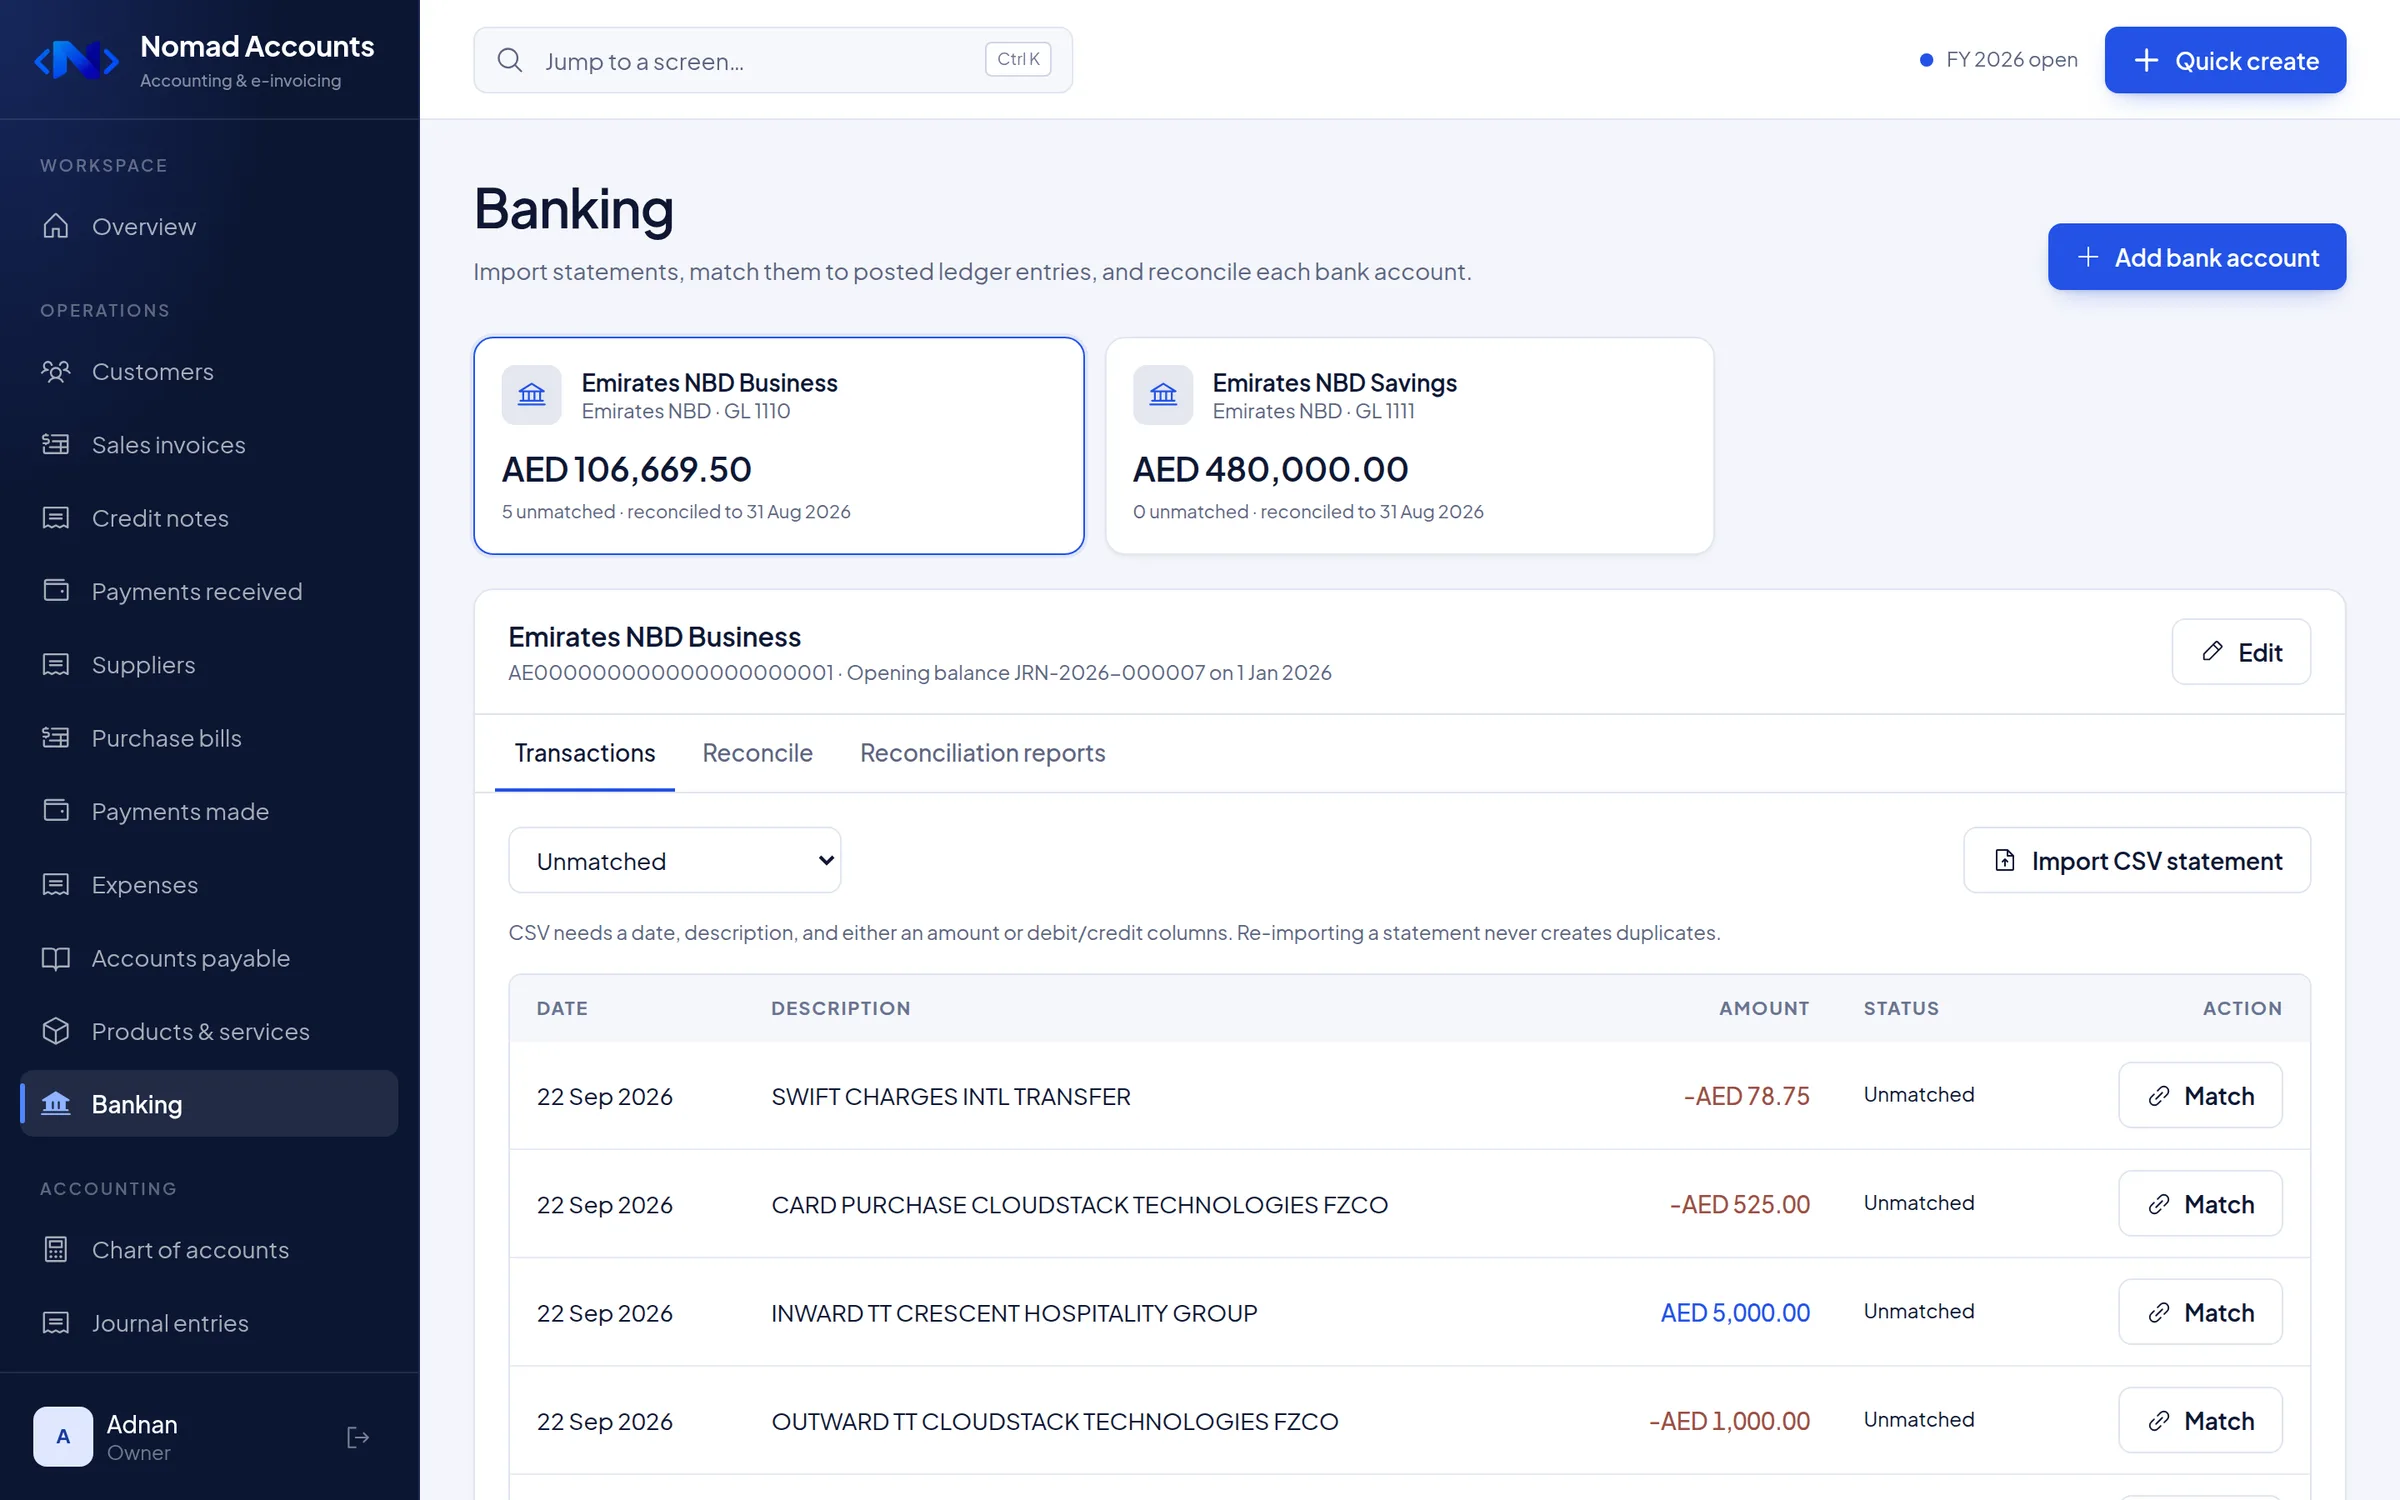Screen dimensions: 2400x1500
Task: Click the AED 480,000.00 balance
Action: [x=1271, y=469]
